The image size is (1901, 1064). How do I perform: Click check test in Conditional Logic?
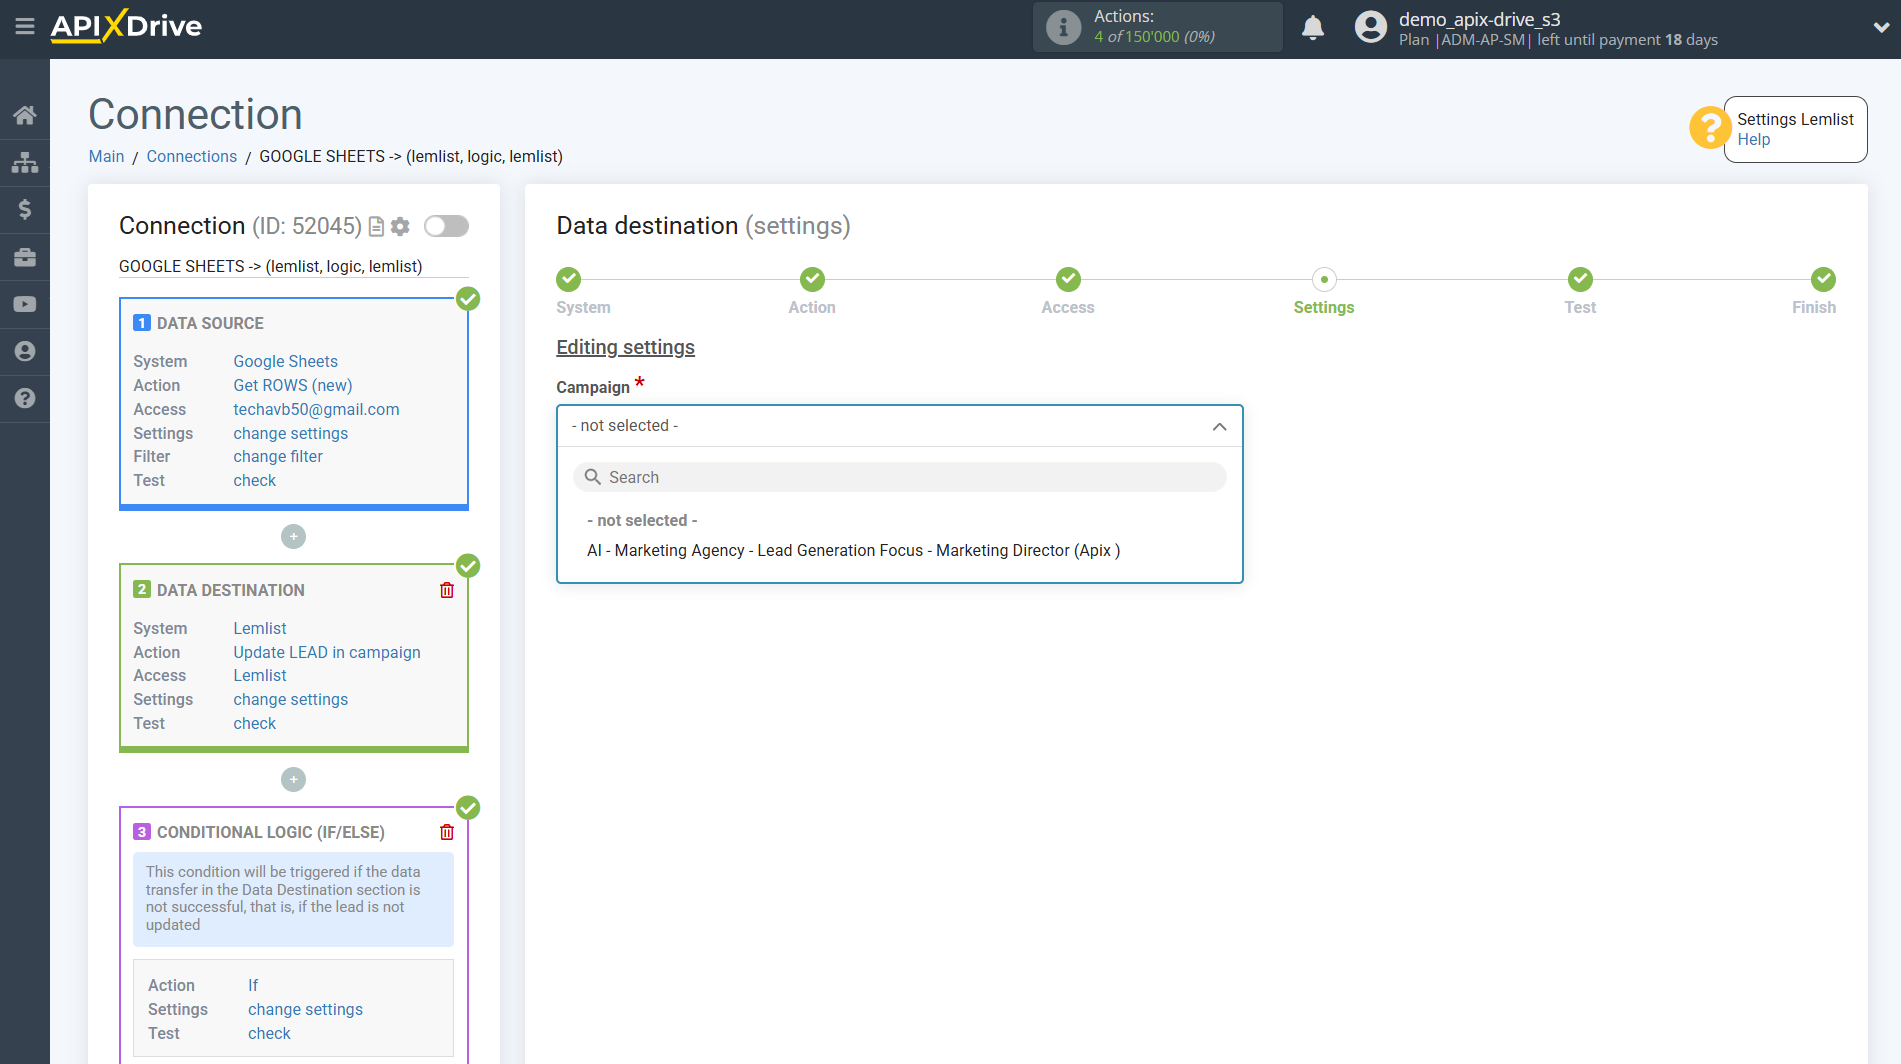coord(269,1033)
